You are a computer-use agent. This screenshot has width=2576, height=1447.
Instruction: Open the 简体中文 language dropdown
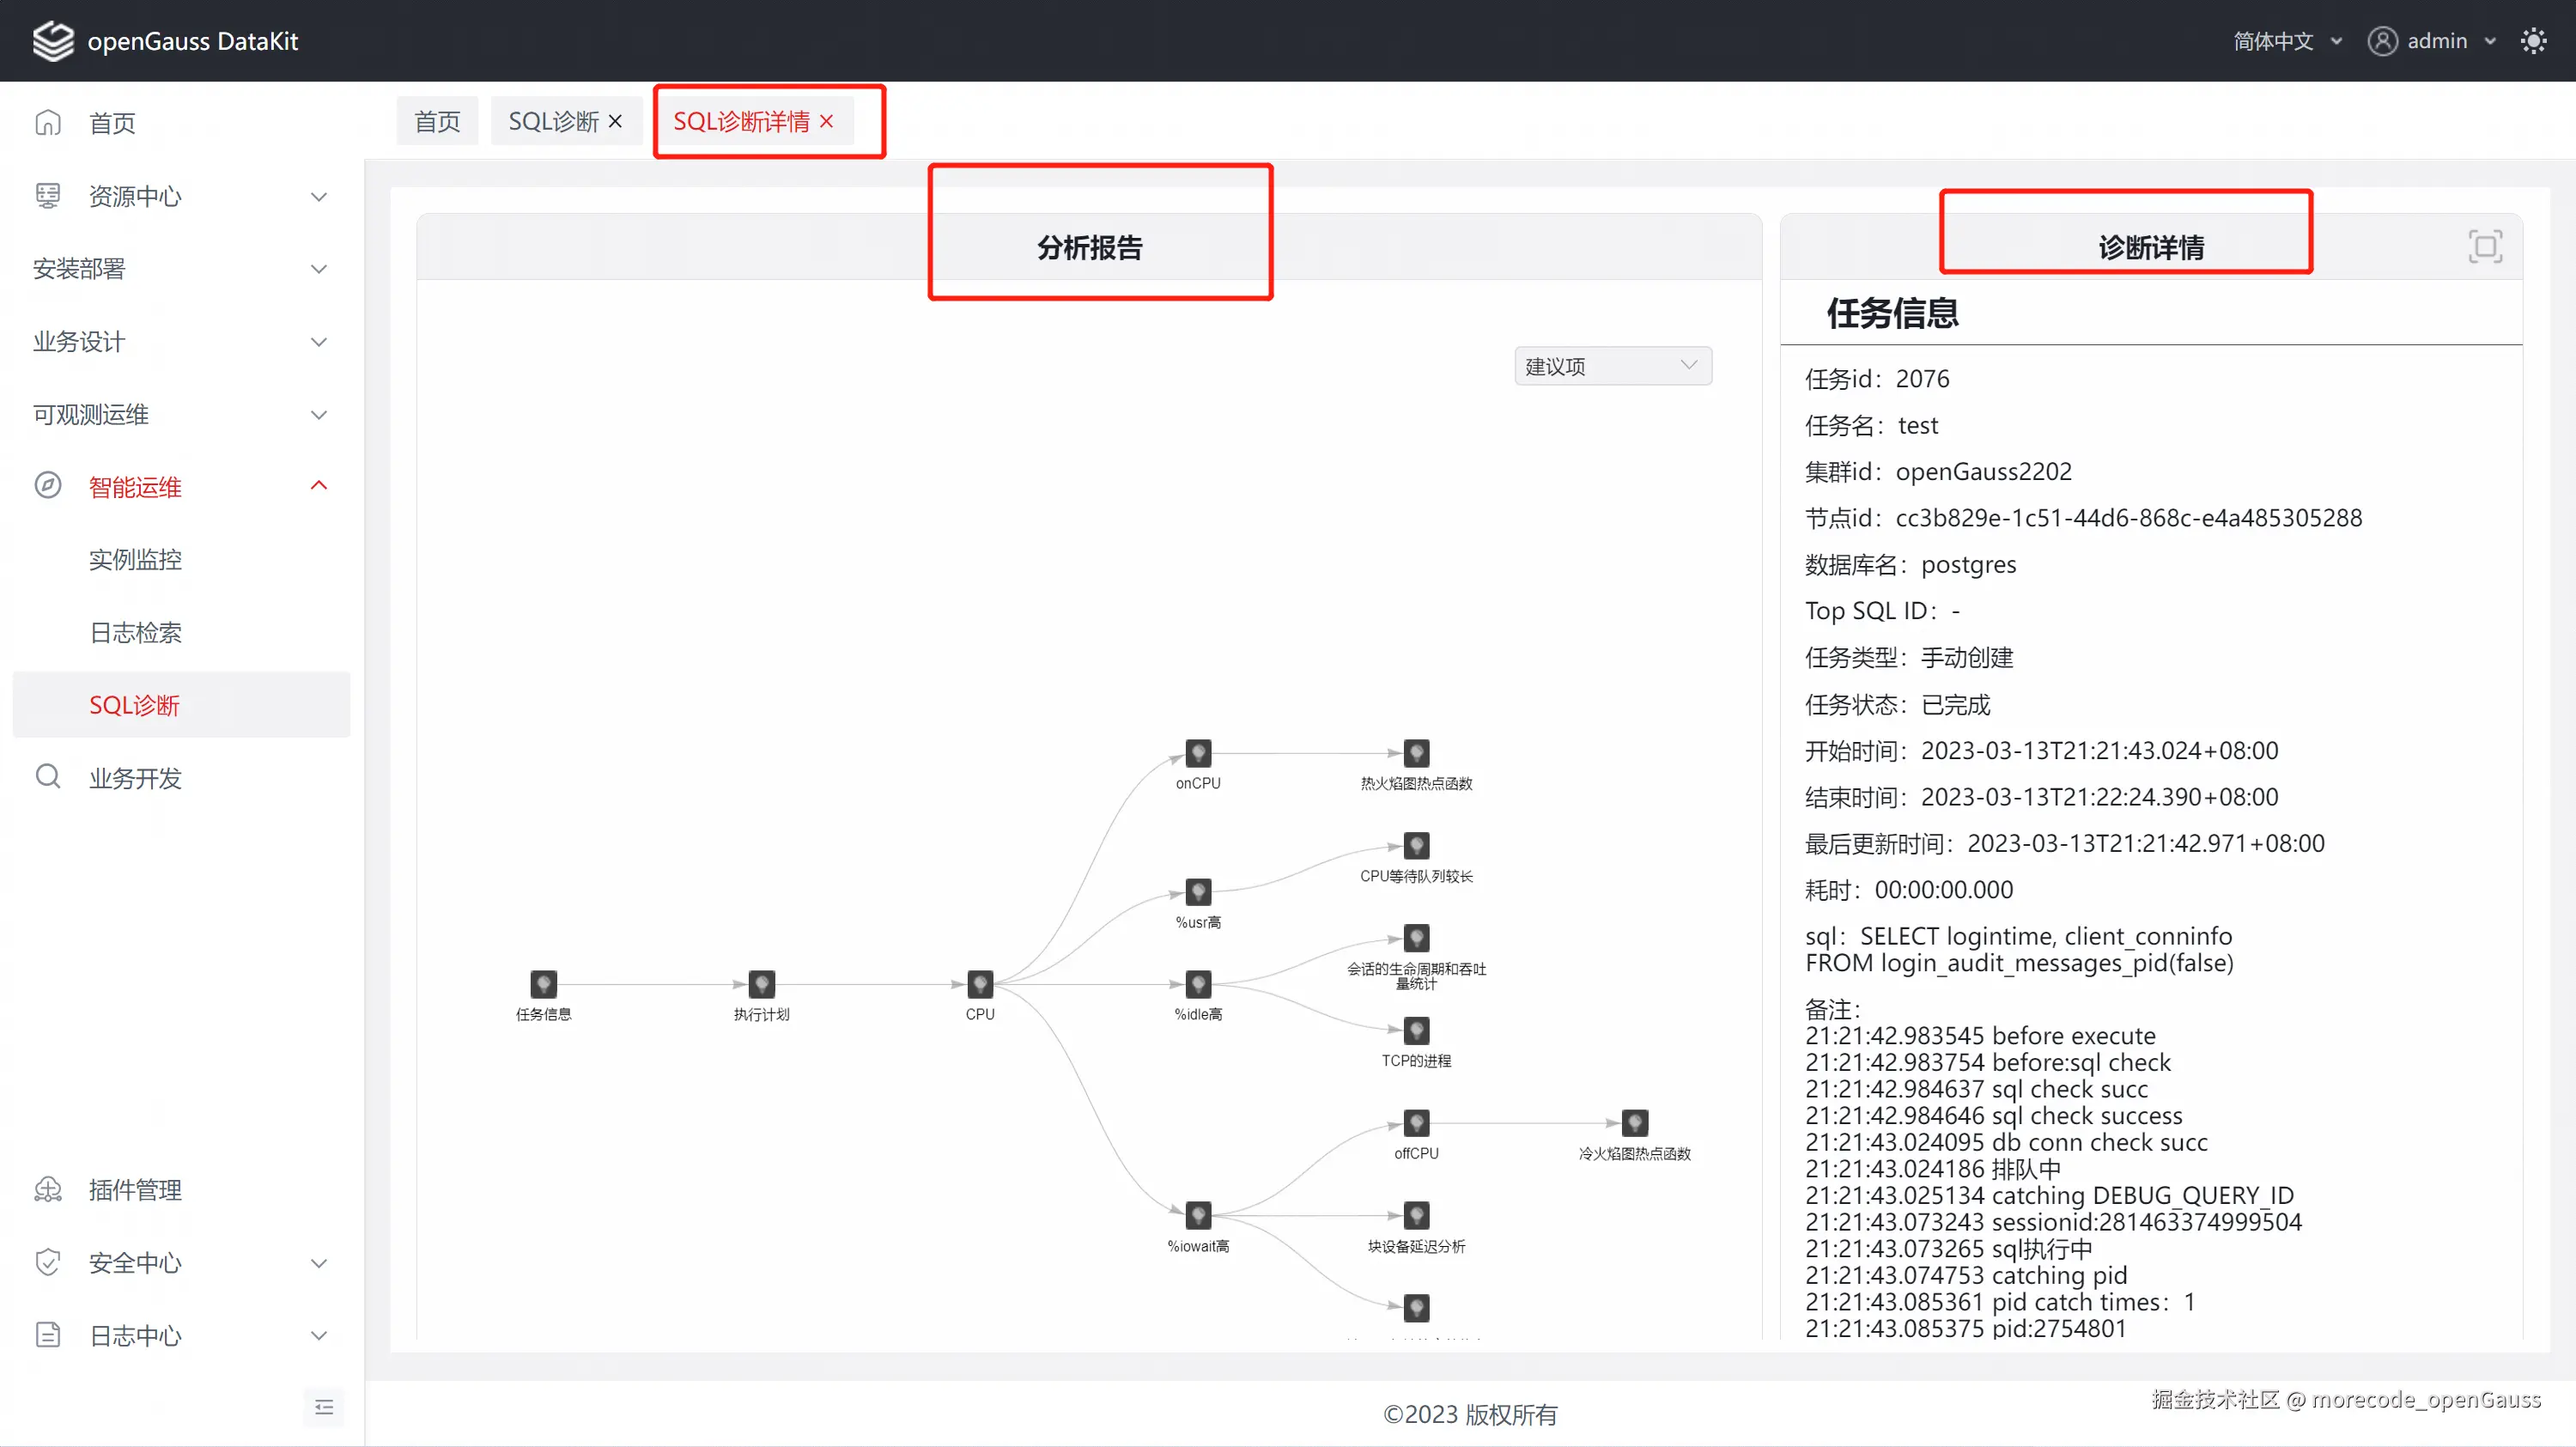(x=2287, y=41)
